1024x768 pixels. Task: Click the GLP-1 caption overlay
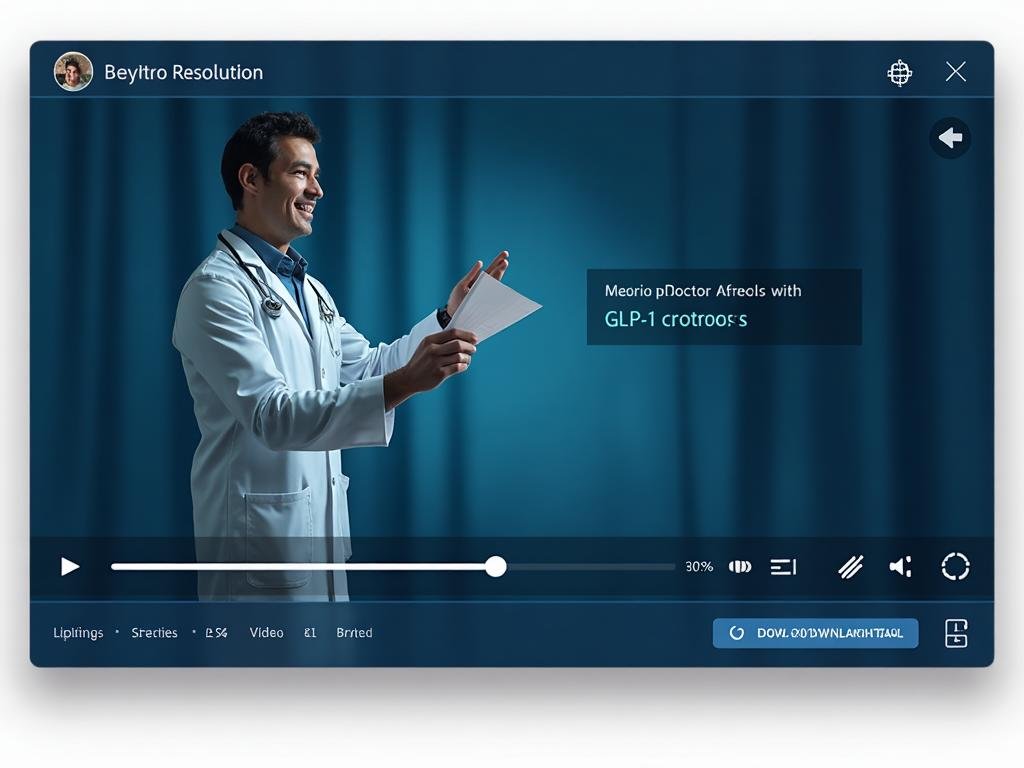click(x=723, y=306)
